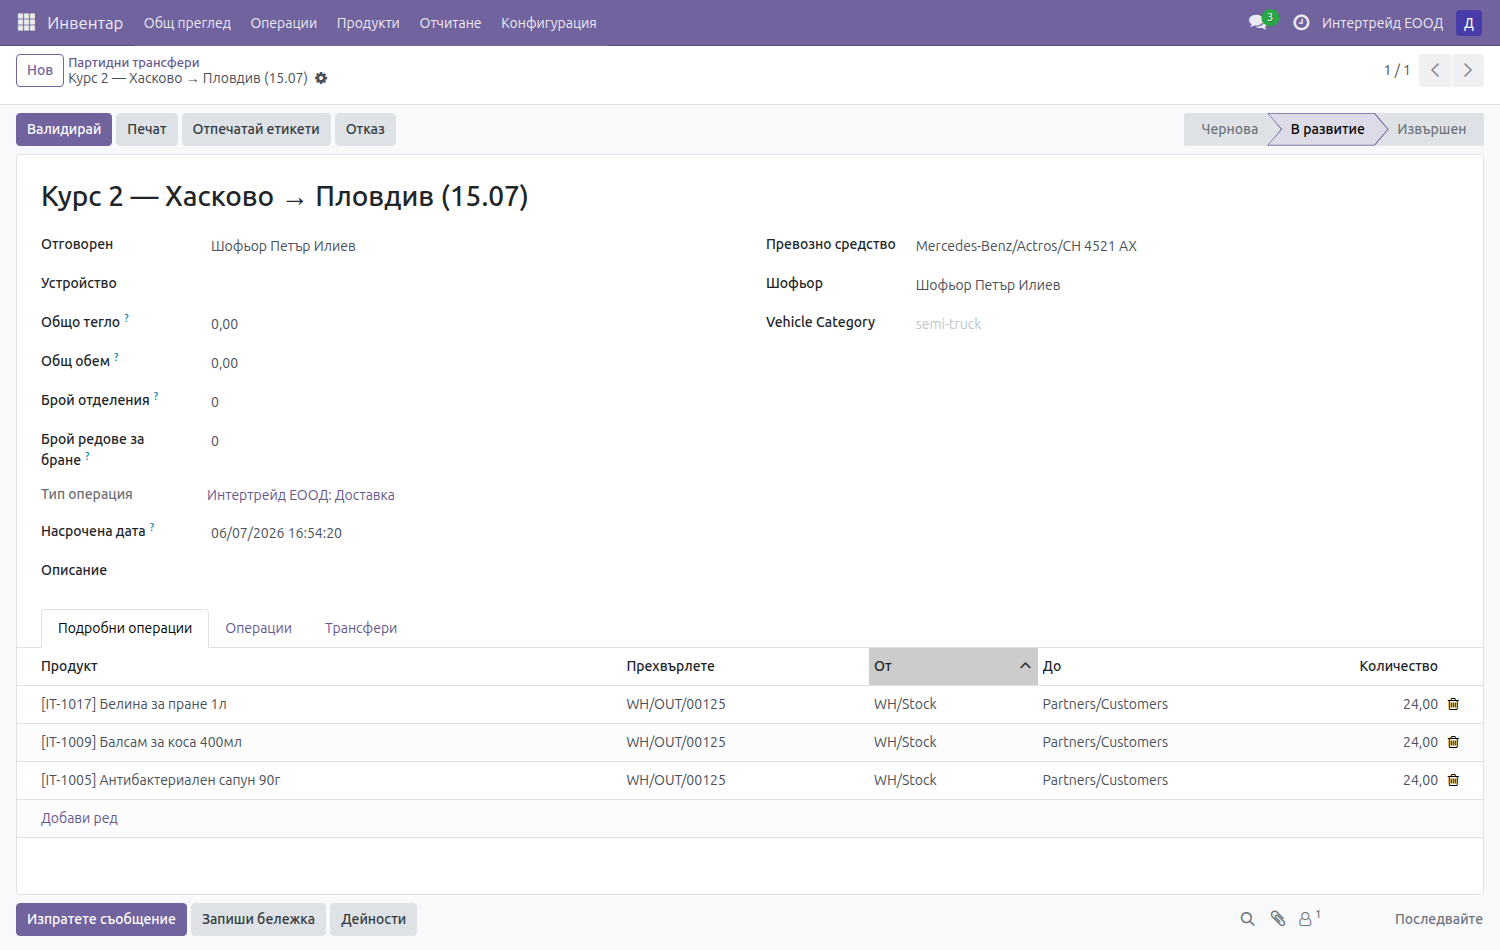This screenshot has width=1500, height=950.
Task: Sort by the От column header
Action: (953, 666)
